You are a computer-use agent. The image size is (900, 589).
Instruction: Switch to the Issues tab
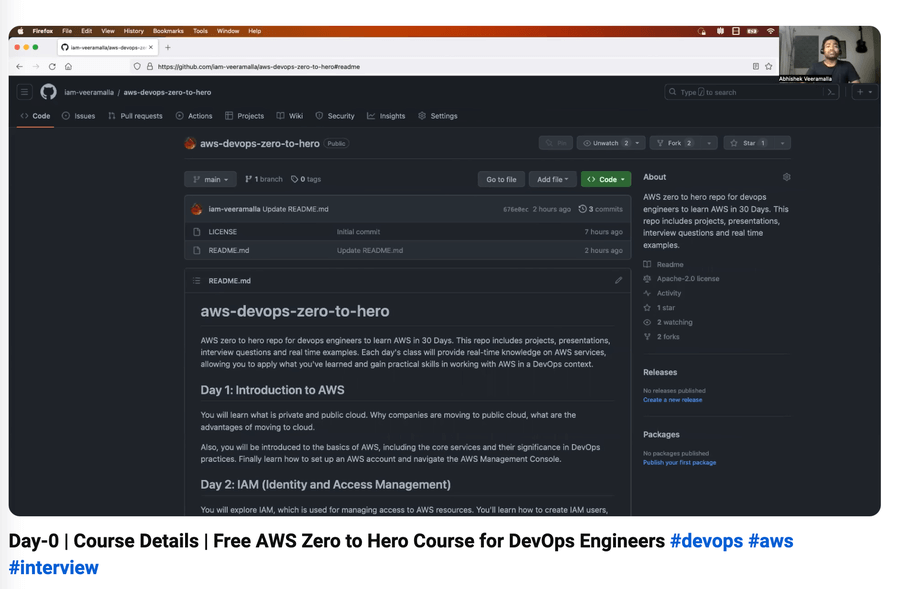point(79,116)
